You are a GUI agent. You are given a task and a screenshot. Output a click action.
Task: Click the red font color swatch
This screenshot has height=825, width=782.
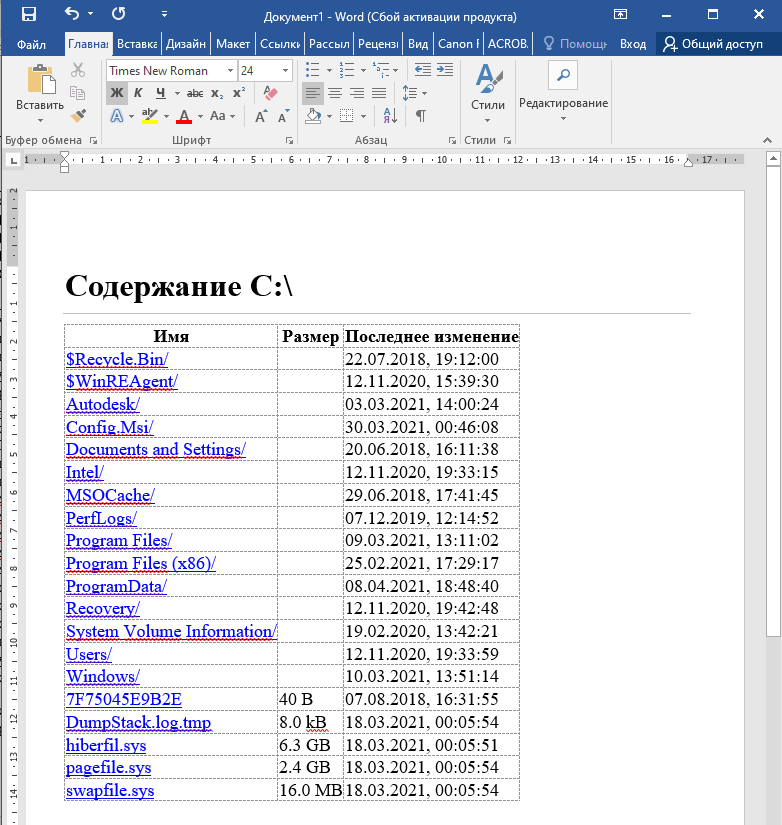[x=183, y=116]
